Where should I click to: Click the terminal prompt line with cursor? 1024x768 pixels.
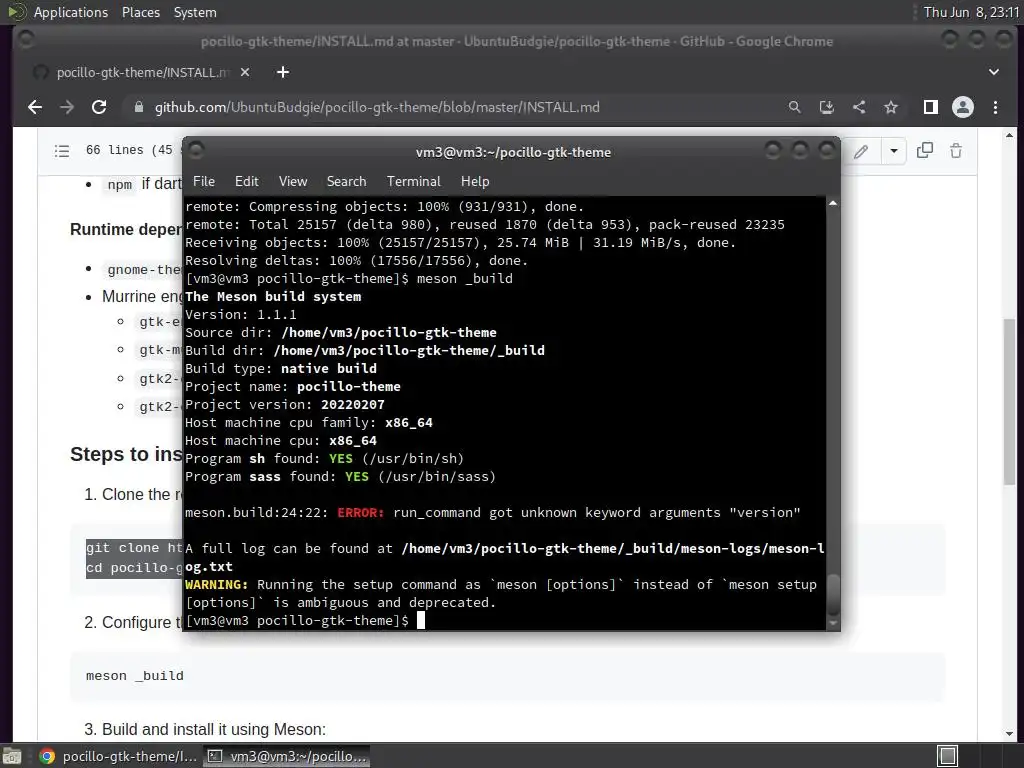click(305, 620)
